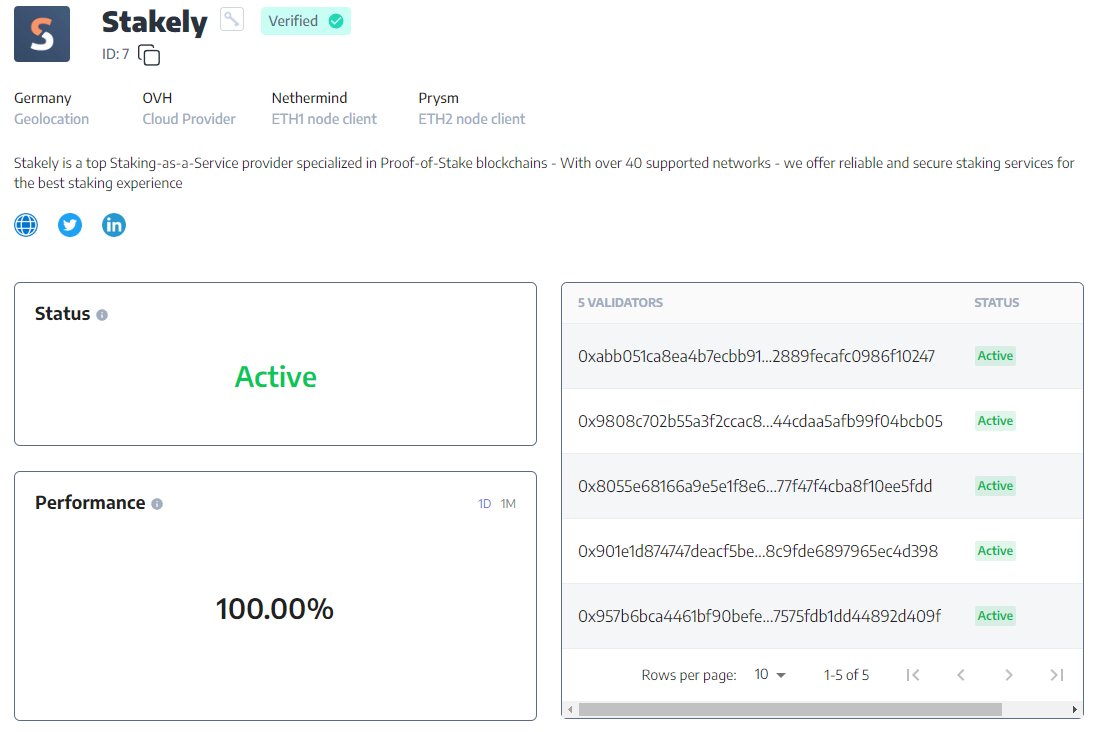The width and height of the screenshot is (1097, 732).
Task: Click Active badge for validator 0x901e1d87
Action: click(995, 551)
